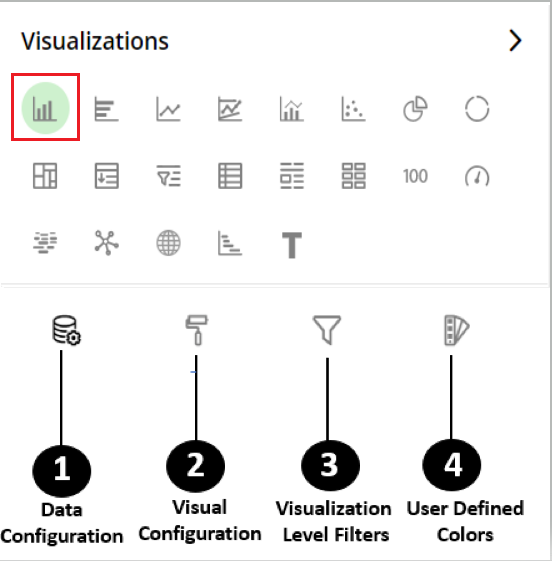Pick the line chart visualization
This screenshot has width=552, height=561.
(168, 109)
